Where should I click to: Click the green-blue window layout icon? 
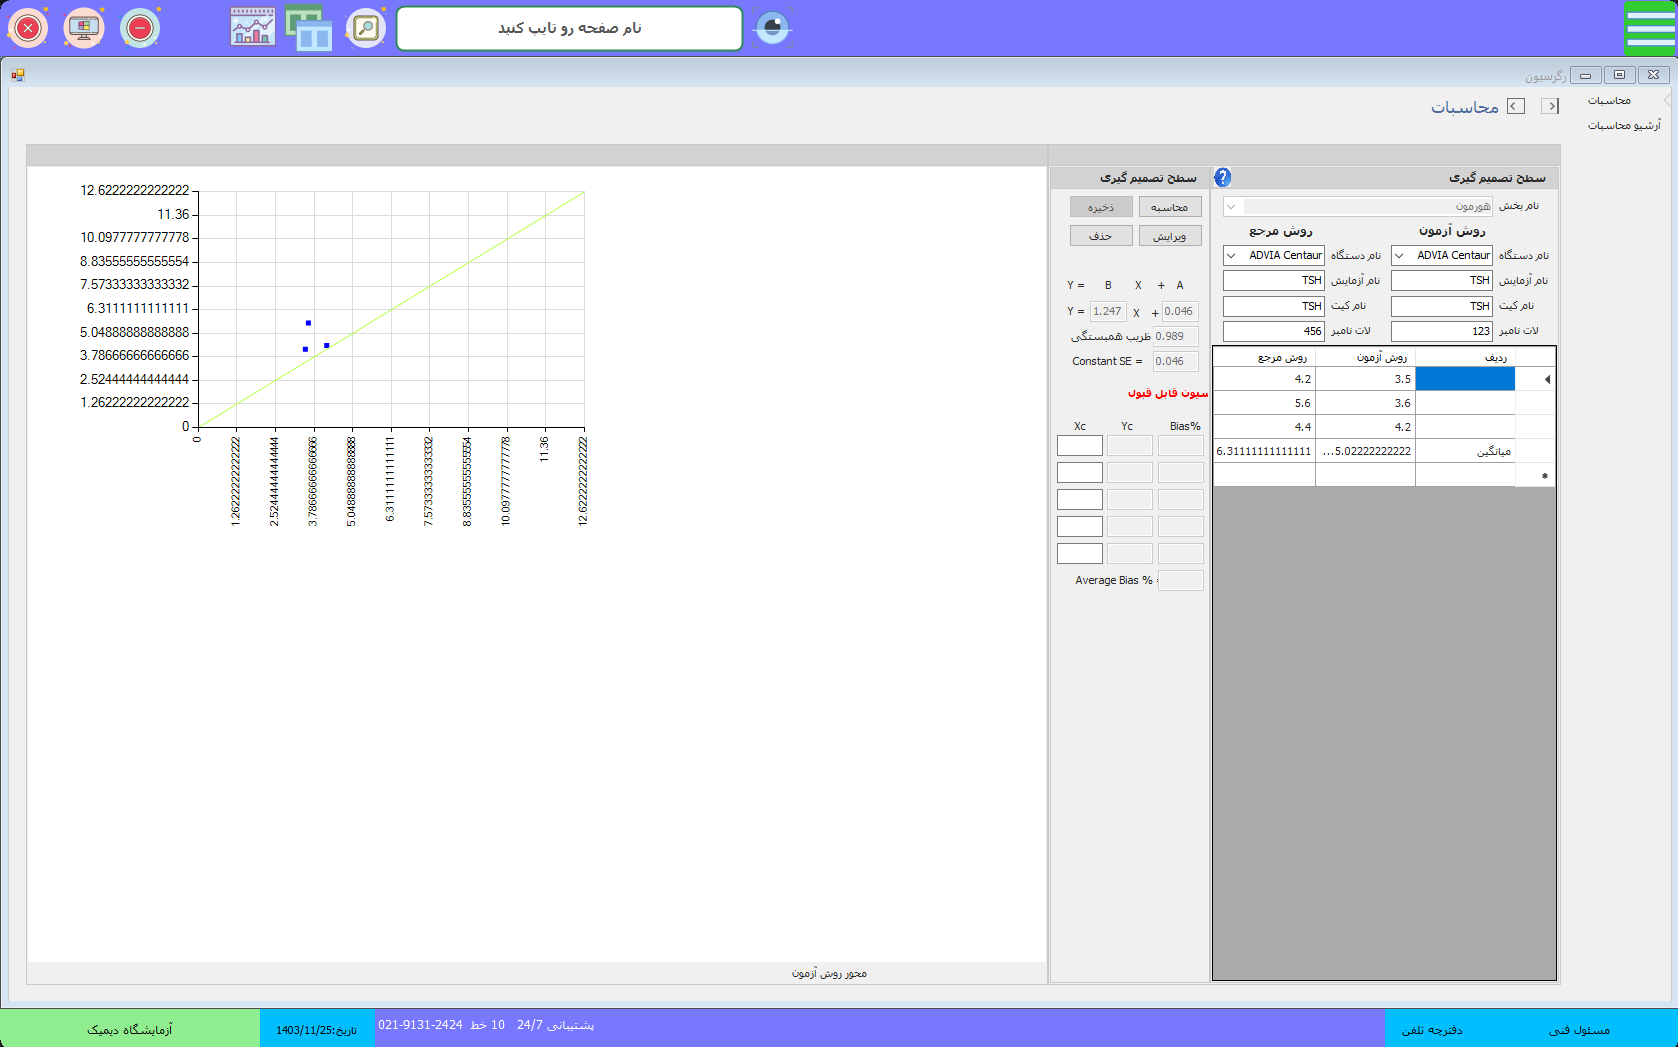pyautogui.click(x=309, y=28)
